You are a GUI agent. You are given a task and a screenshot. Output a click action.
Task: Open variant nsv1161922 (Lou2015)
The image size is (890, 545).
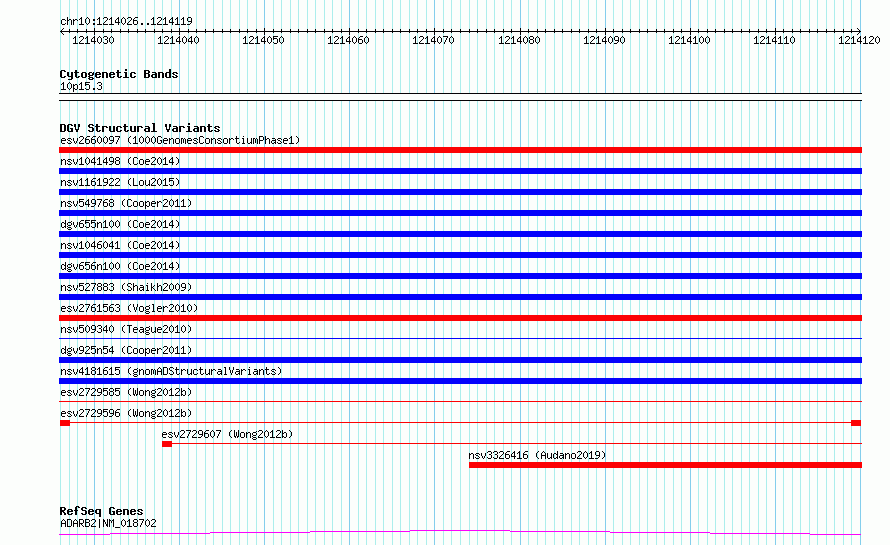click(120, 182)
